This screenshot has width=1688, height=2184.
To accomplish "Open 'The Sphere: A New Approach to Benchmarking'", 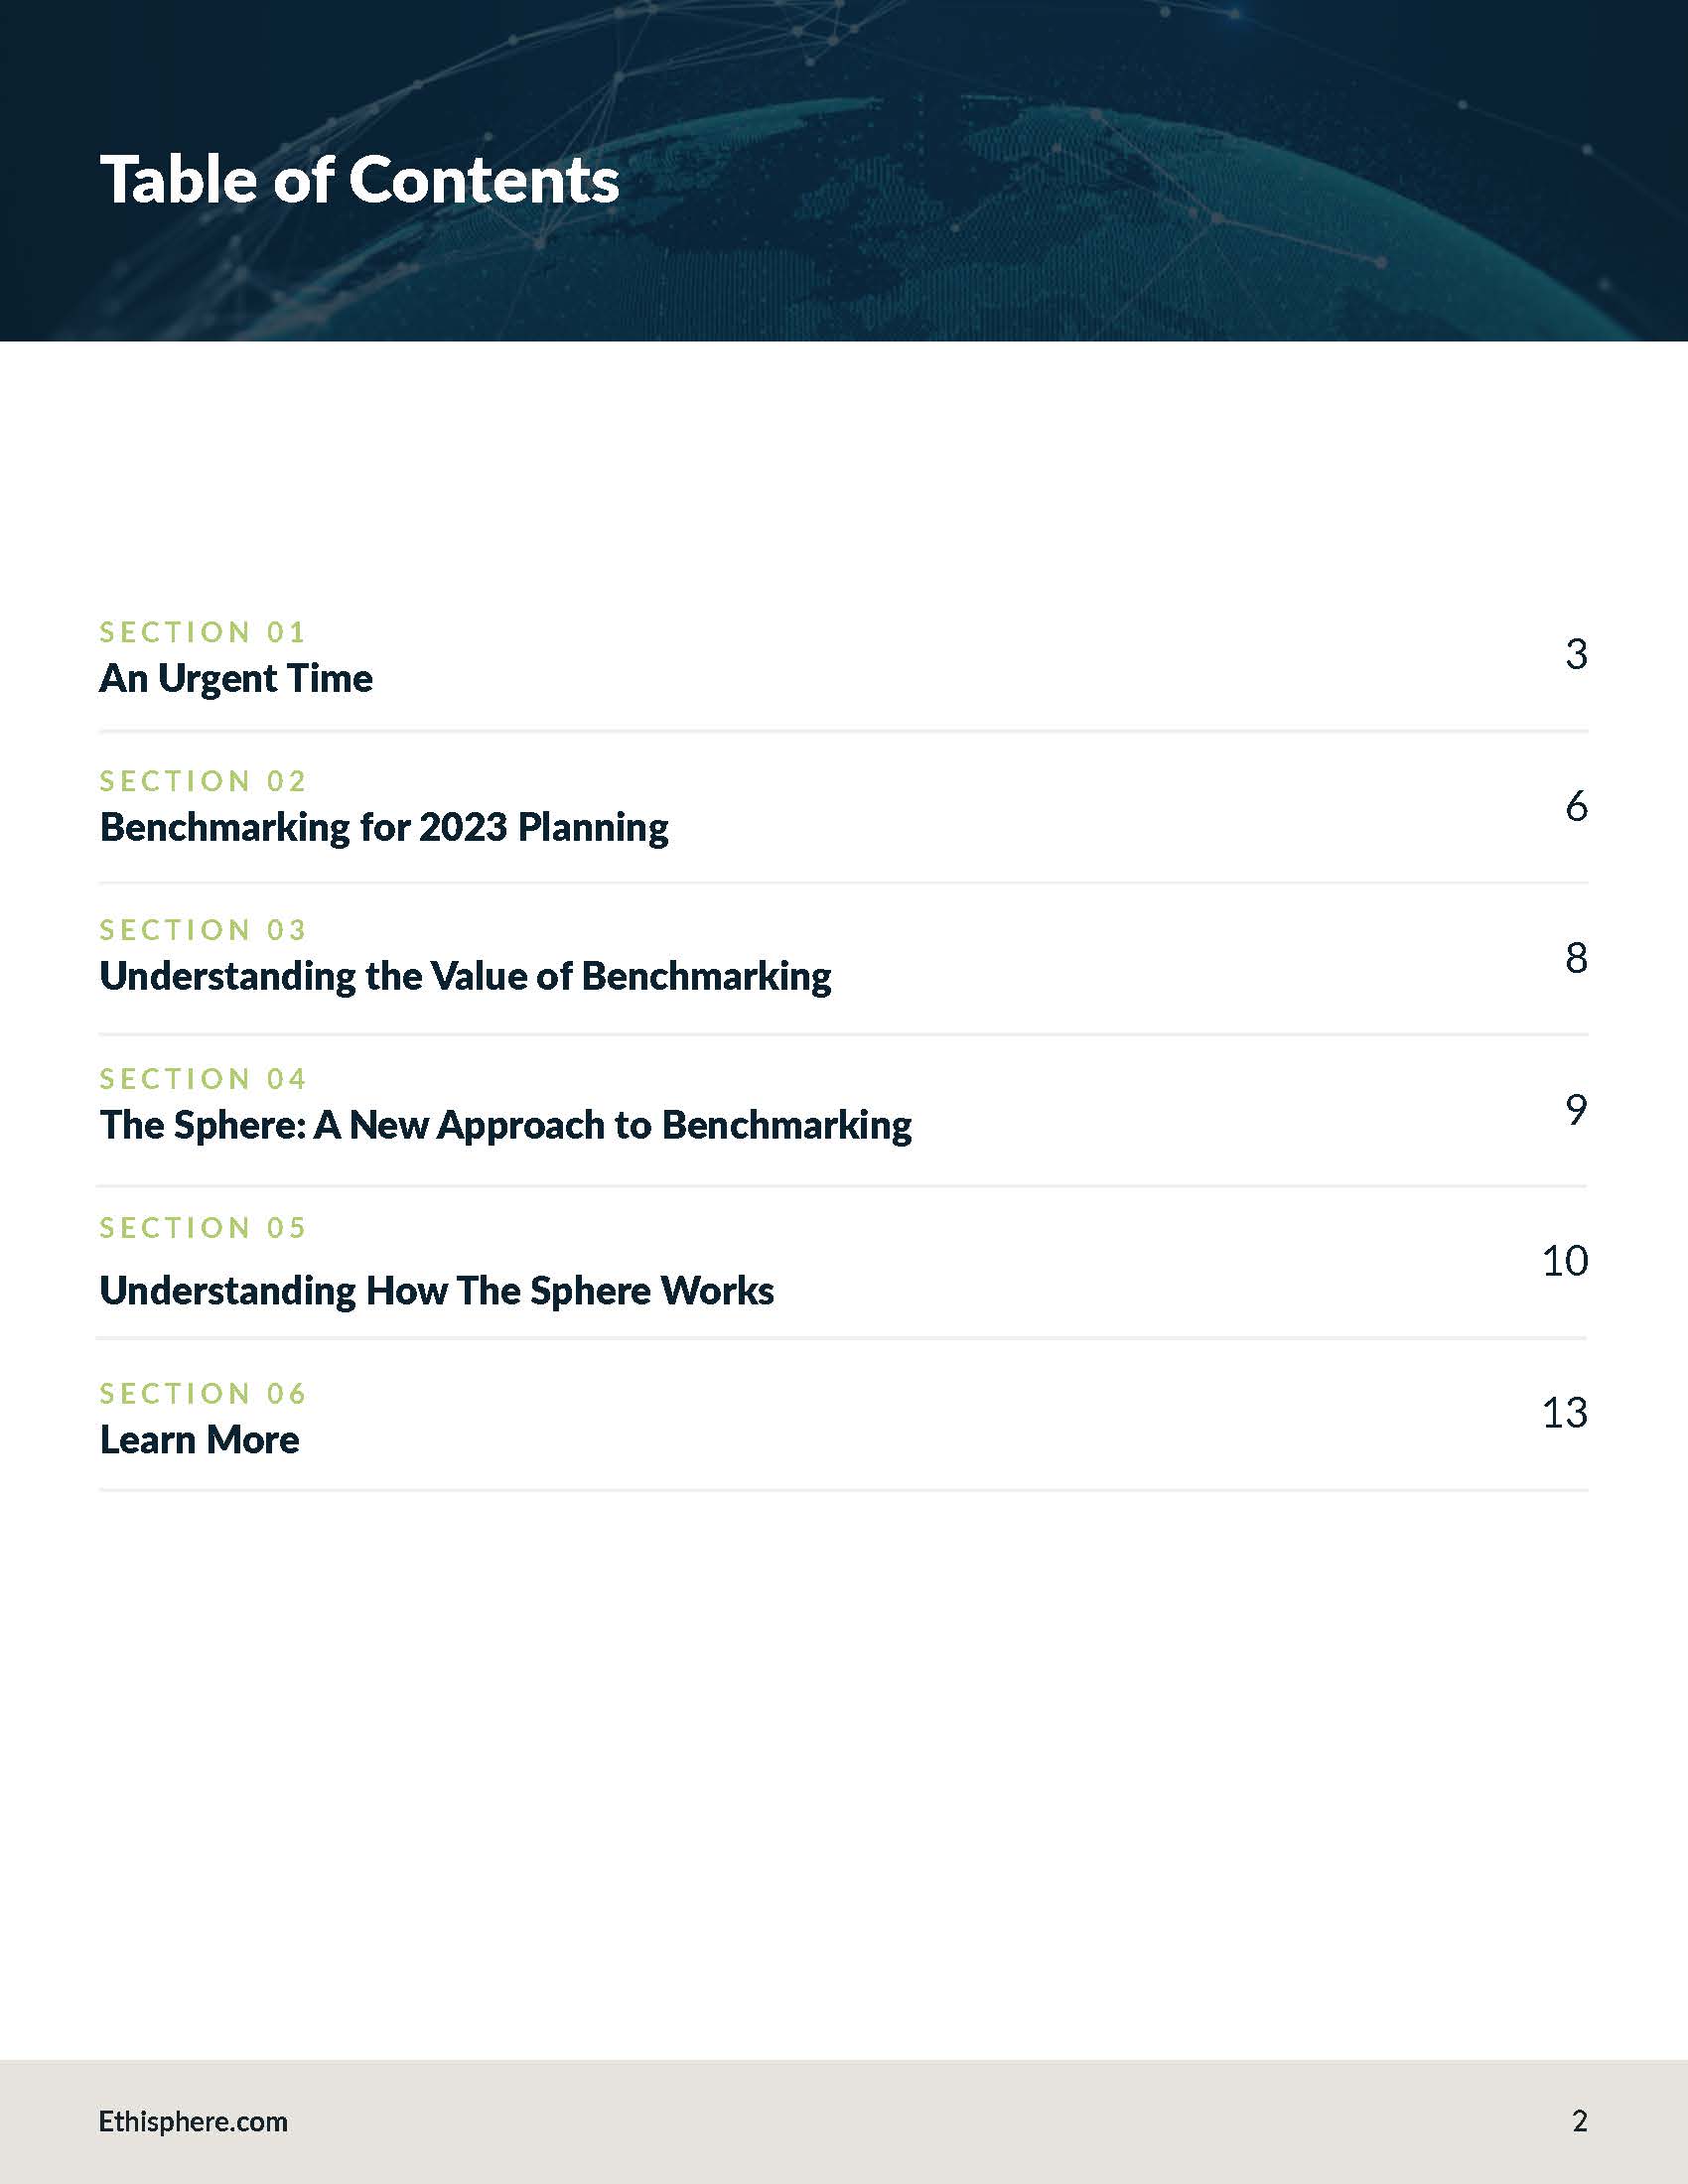I will (505, 1126).
